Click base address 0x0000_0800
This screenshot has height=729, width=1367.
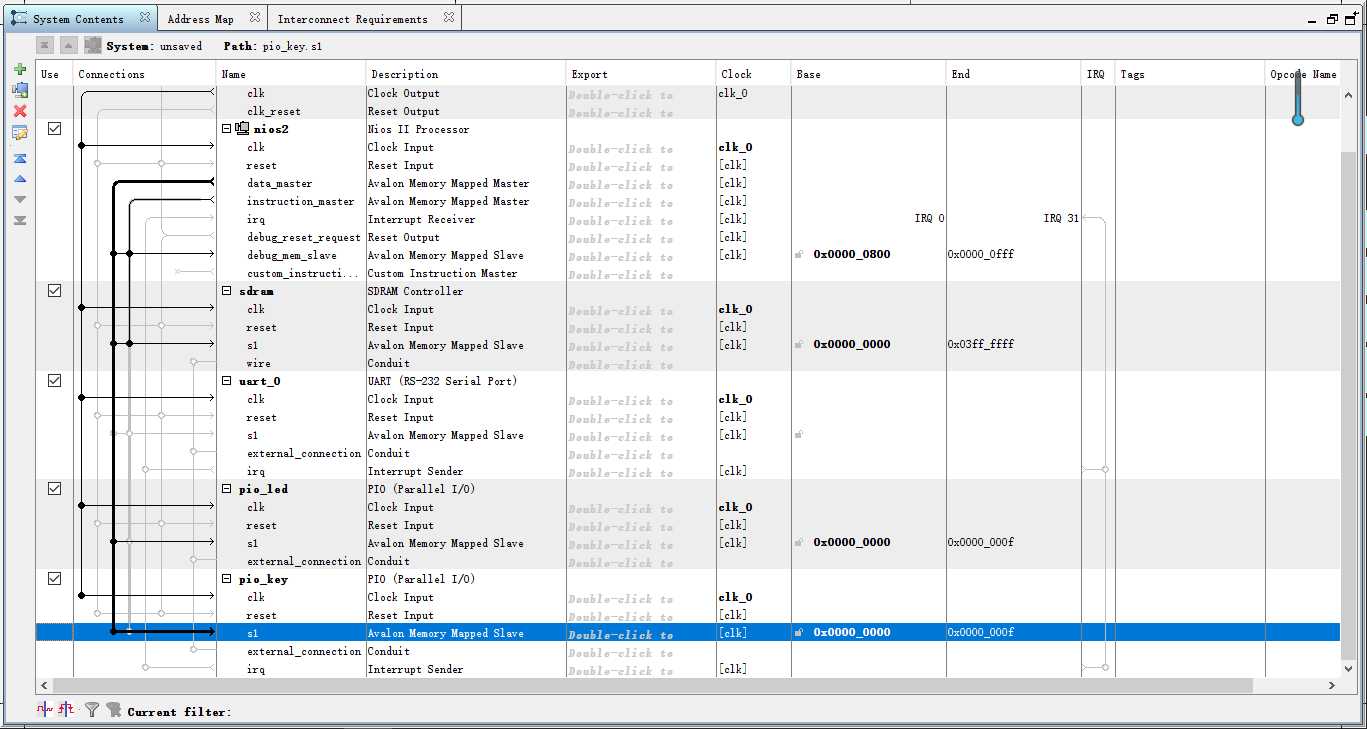852,255
